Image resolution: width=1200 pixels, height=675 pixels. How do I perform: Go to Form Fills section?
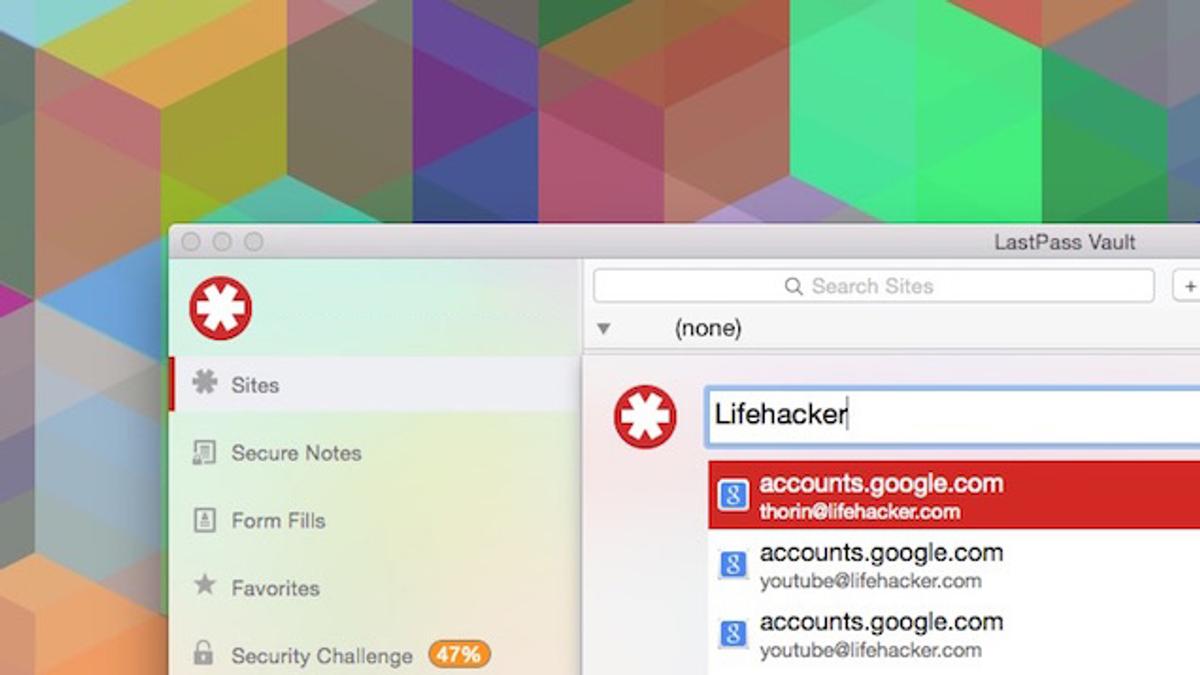pyautogui.click(x=375, y=520)
